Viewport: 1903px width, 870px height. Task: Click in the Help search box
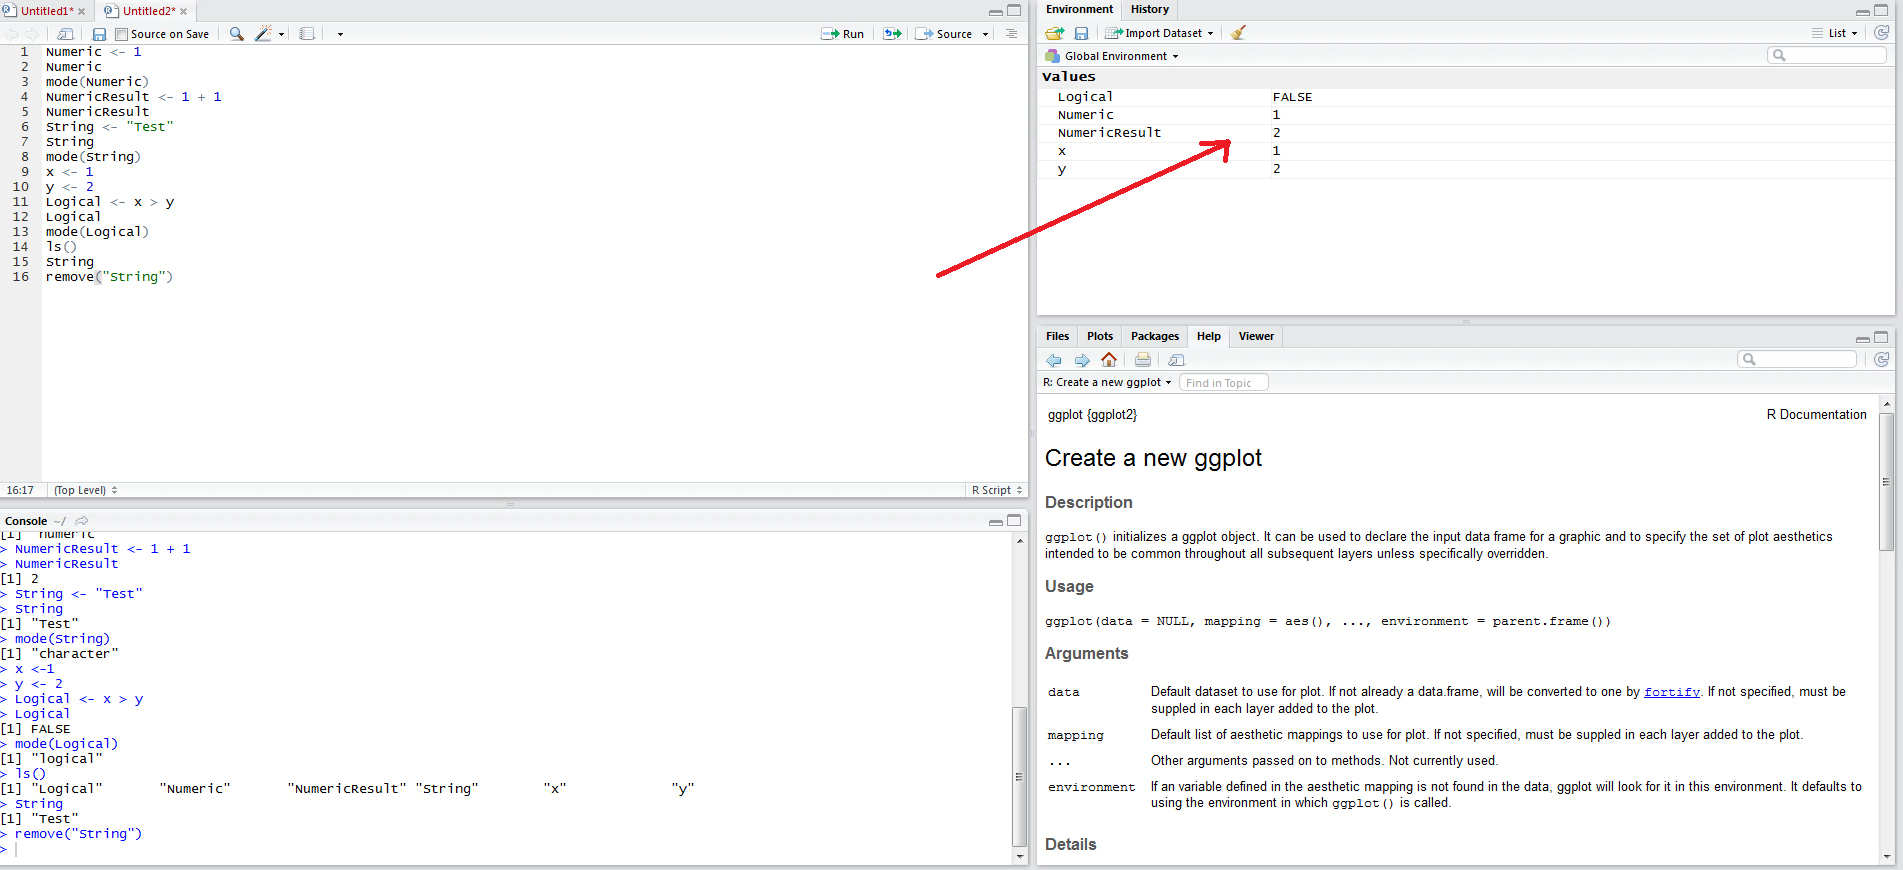point(1797,359)
